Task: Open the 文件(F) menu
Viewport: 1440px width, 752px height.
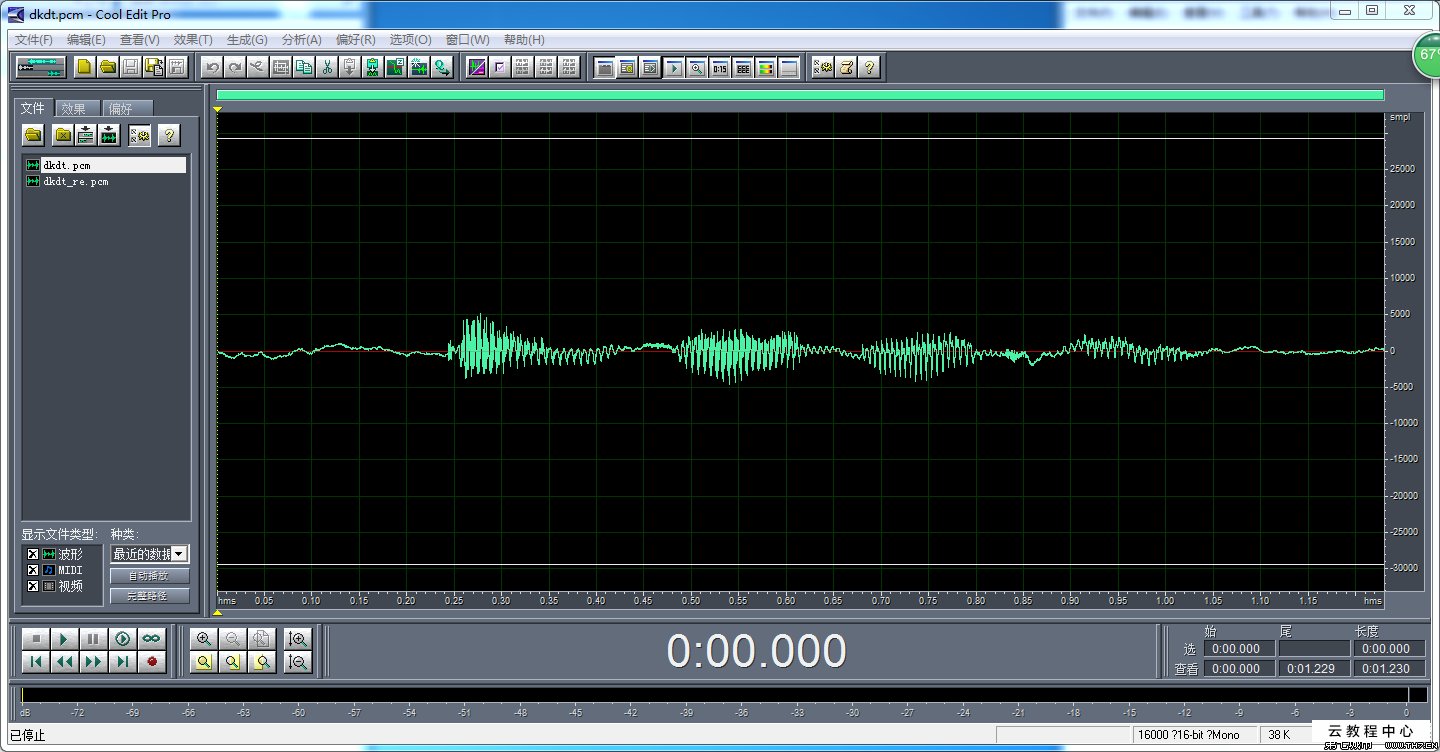Action: [x=34, y=40]
